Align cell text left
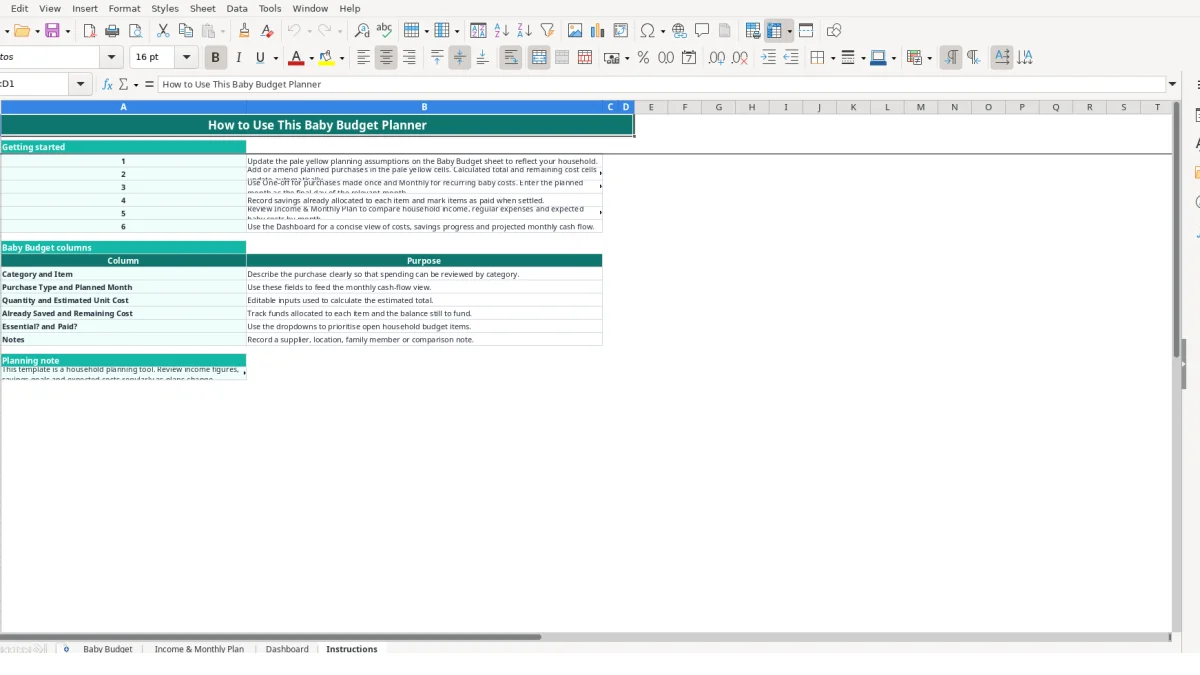The image size is (1200, 675). coord(363,58)
